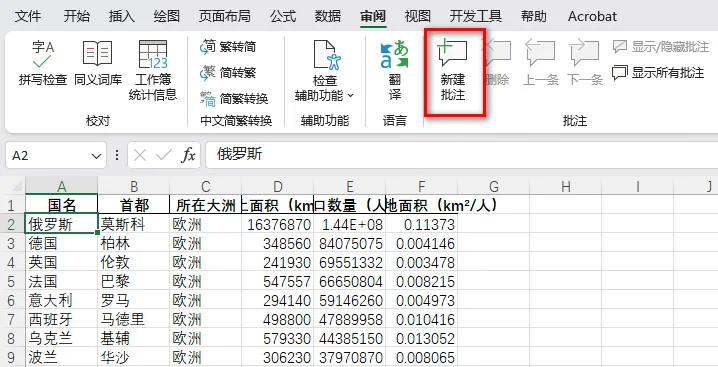This screenshot has width=718, height=367.
Task: Select cell containing 意大利
Action: click(61, 301)
